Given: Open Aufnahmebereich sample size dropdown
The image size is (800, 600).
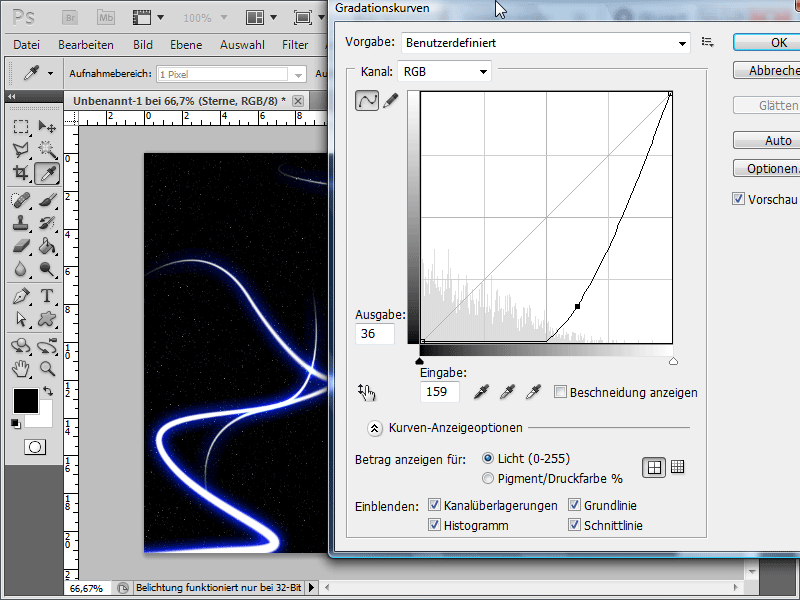Looking at the screenshot, I should pos(298,75).
